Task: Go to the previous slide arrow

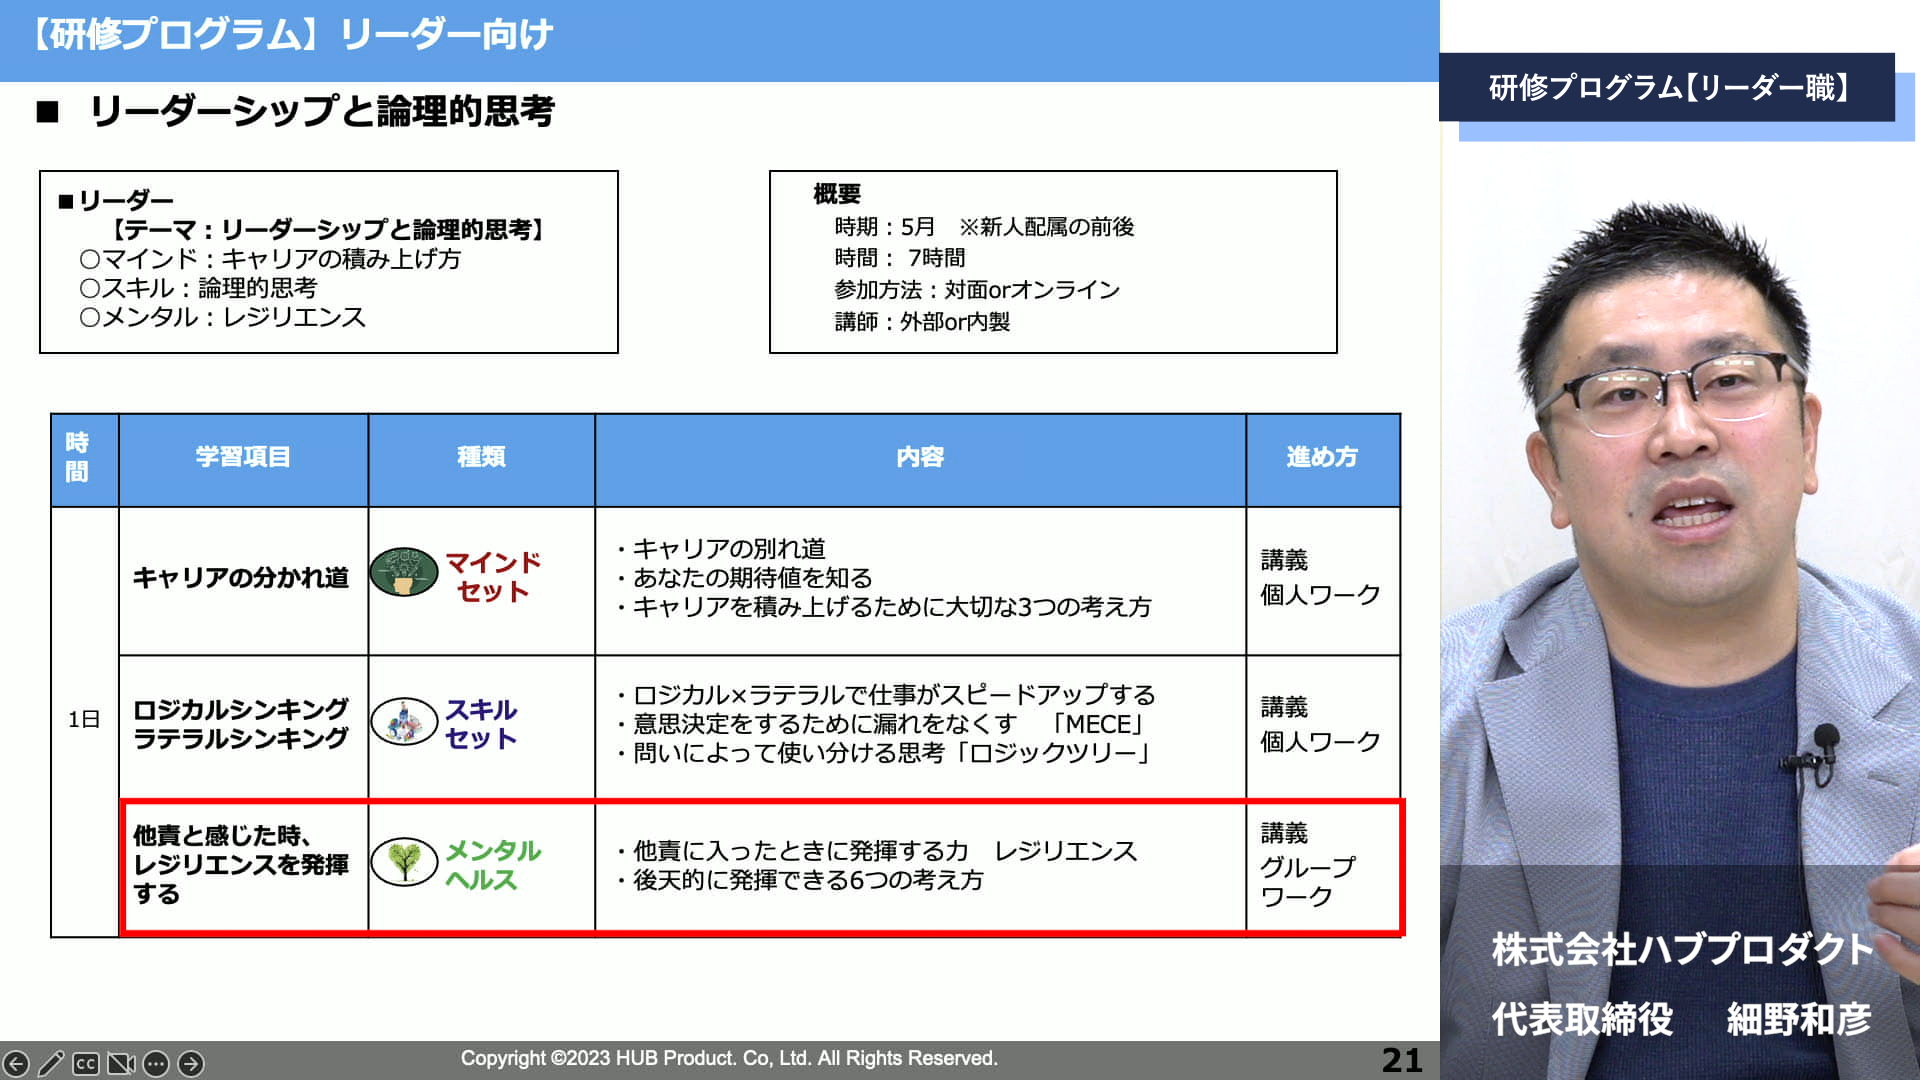Action: click(16, 1063)
